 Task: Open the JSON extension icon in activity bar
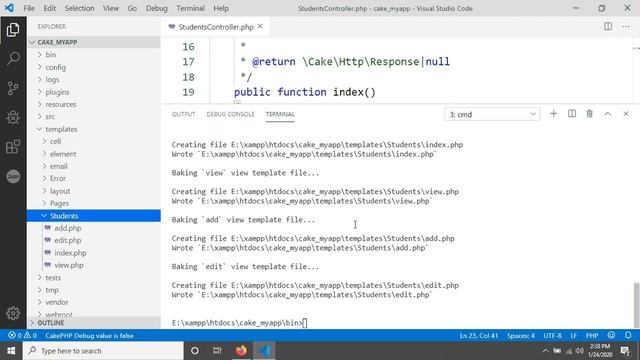point(13,176)
